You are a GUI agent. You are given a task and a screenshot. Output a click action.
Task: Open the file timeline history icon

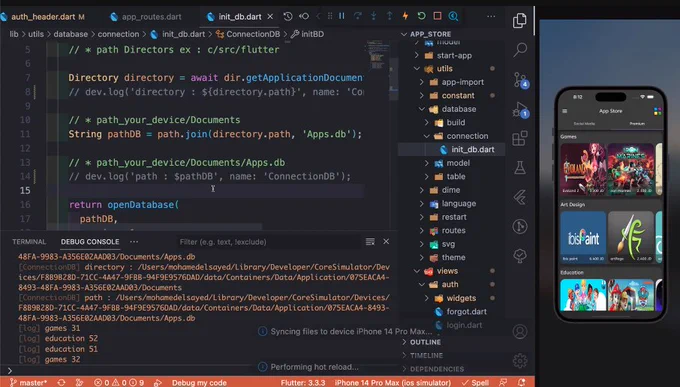tap(288, 16)
